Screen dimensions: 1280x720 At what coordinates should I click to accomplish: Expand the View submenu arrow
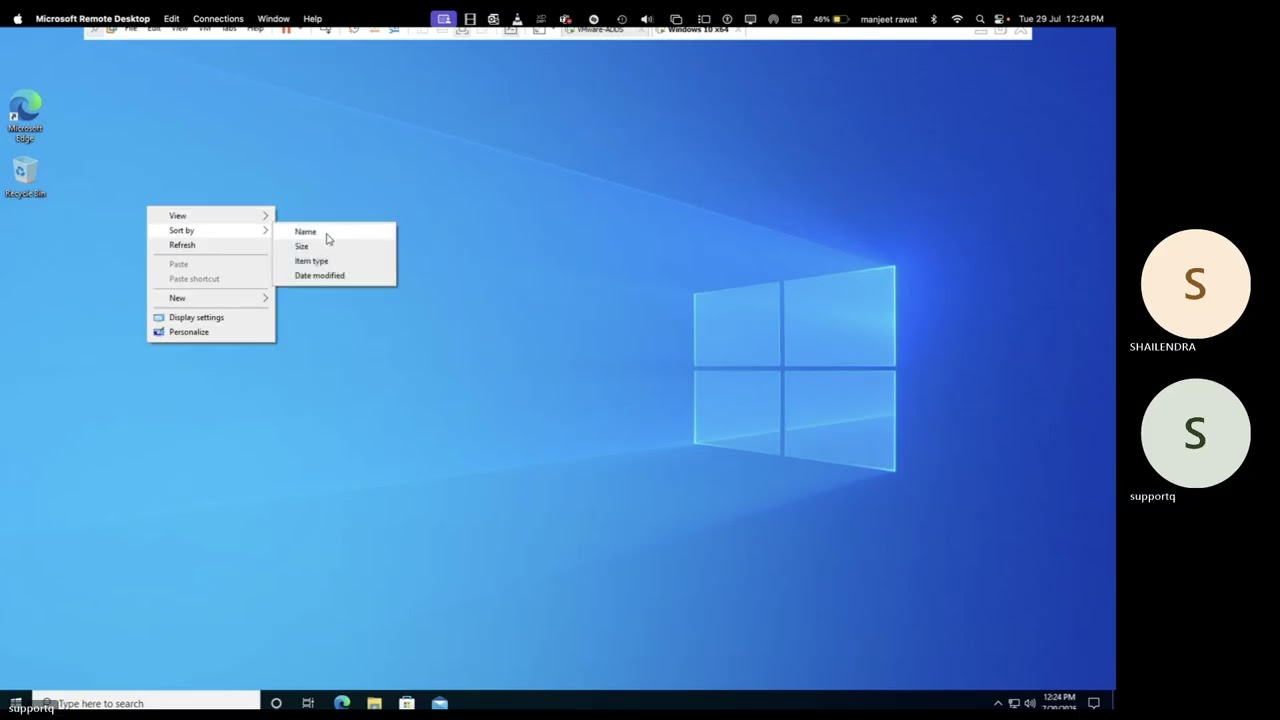[265, 216]
